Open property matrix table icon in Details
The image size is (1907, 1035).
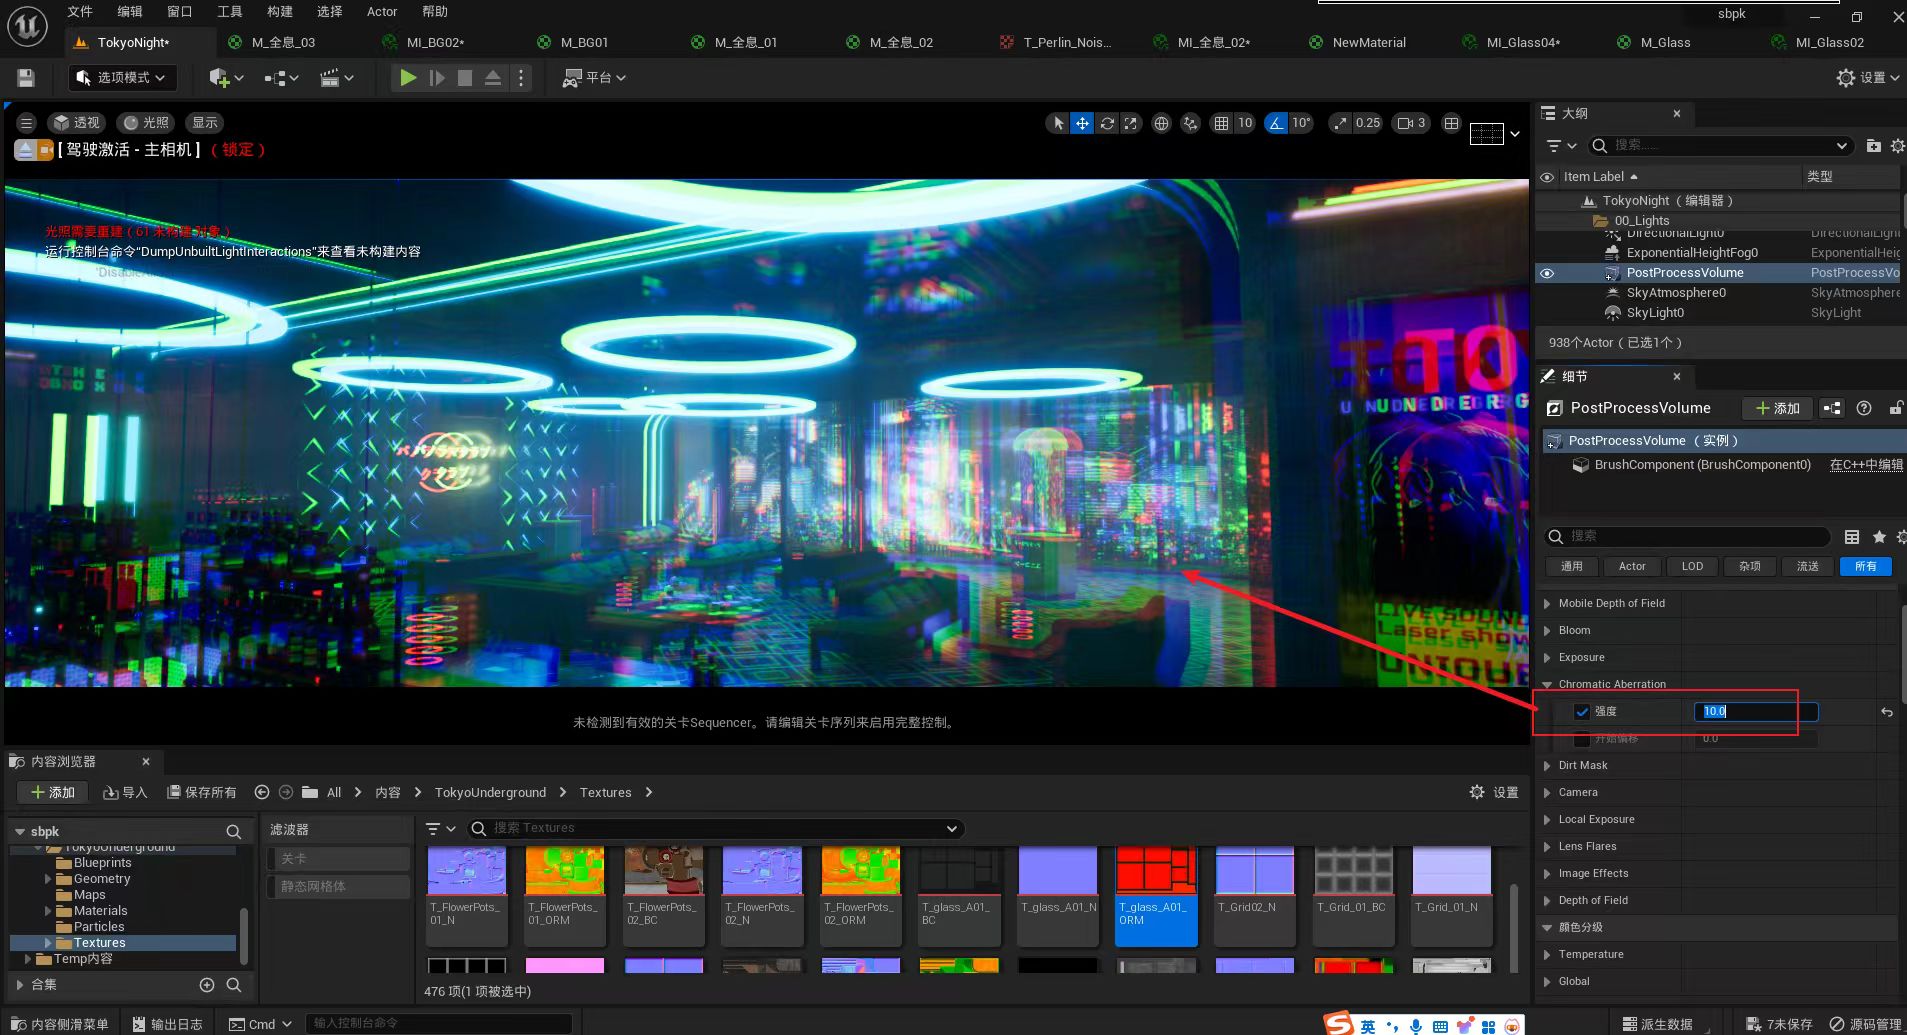pyautogui.click(x=1852, y=537)
